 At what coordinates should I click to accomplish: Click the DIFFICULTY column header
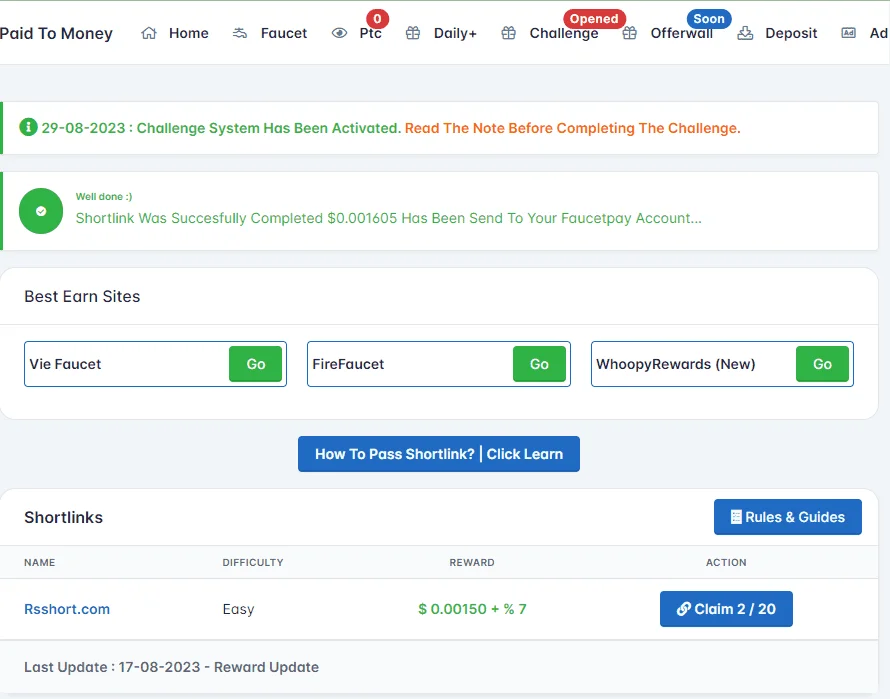coord(253,562)
